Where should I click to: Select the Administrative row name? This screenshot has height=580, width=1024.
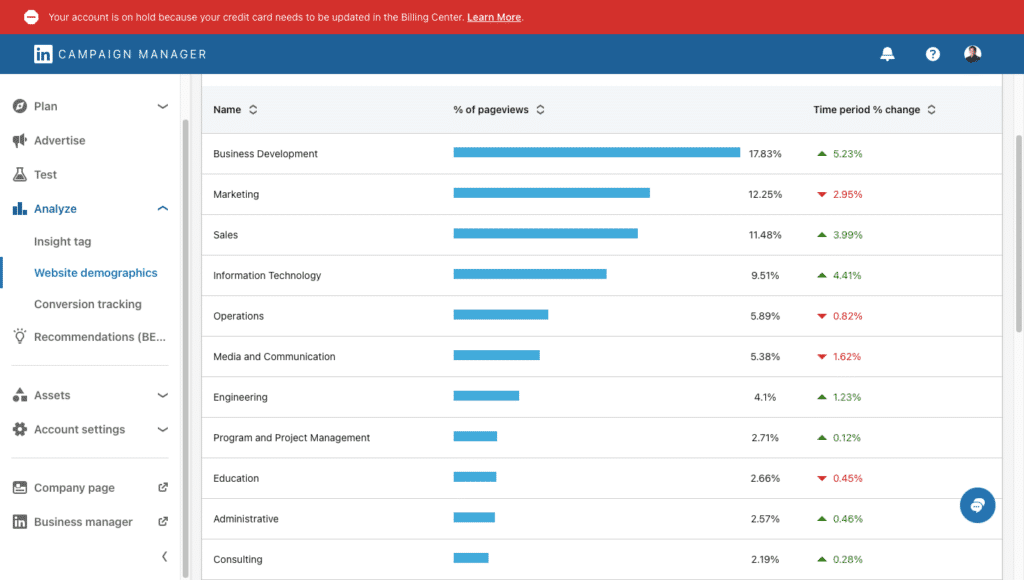coord(246,519)
